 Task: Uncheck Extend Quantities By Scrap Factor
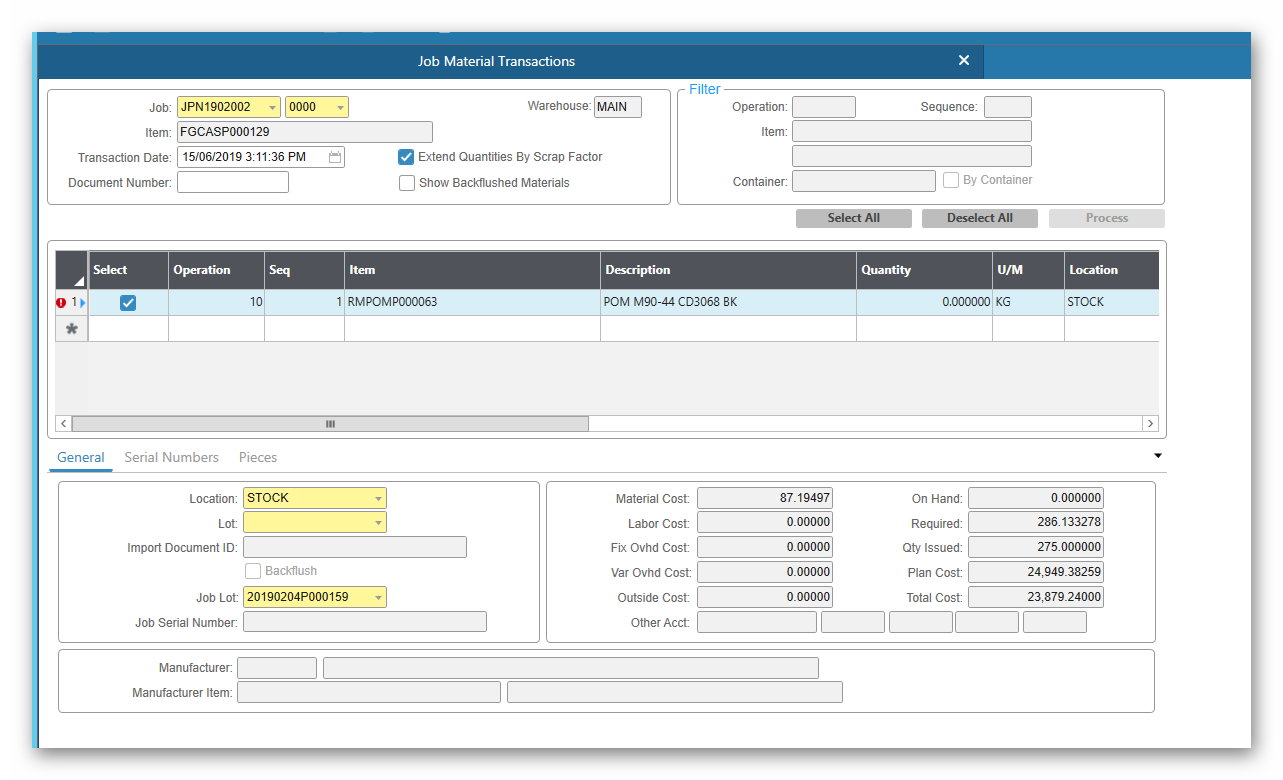406,156
